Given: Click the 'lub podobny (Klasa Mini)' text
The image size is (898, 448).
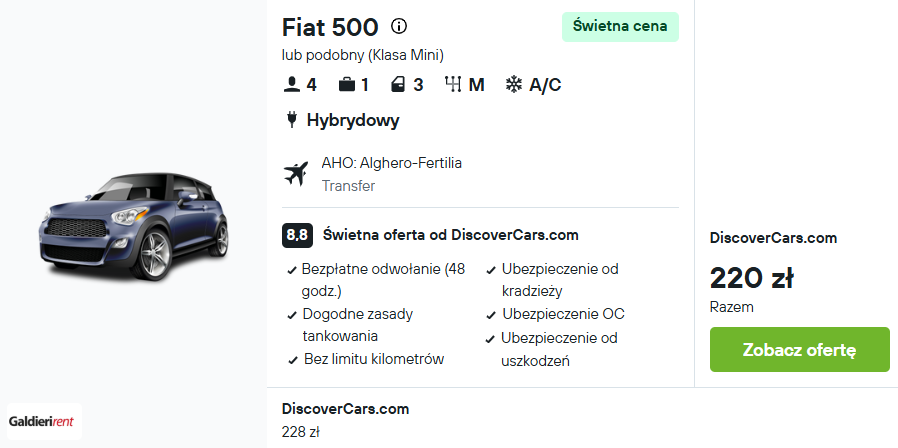Looking at the screenshot, I should pos(363,55).
